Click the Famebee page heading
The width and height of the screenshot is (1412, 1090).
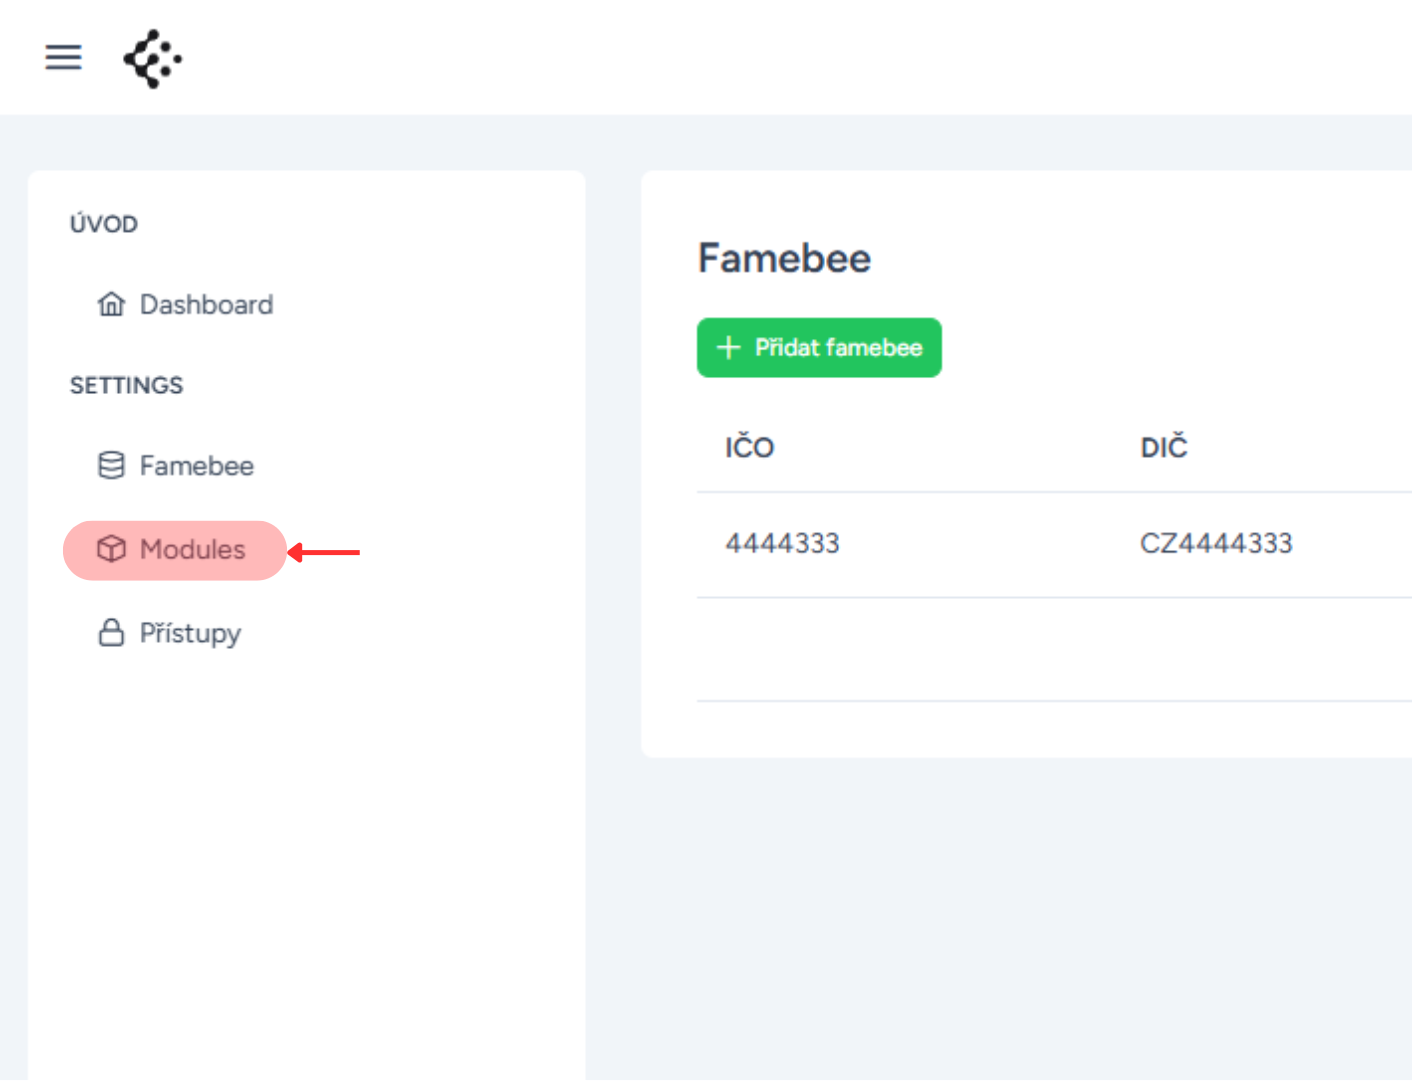pos(784,258)
